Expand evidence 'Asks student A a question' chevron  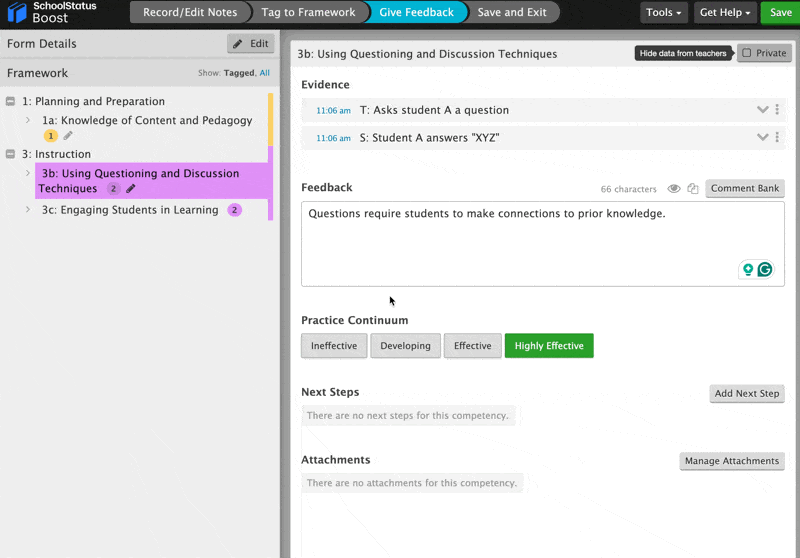[762, 110]
